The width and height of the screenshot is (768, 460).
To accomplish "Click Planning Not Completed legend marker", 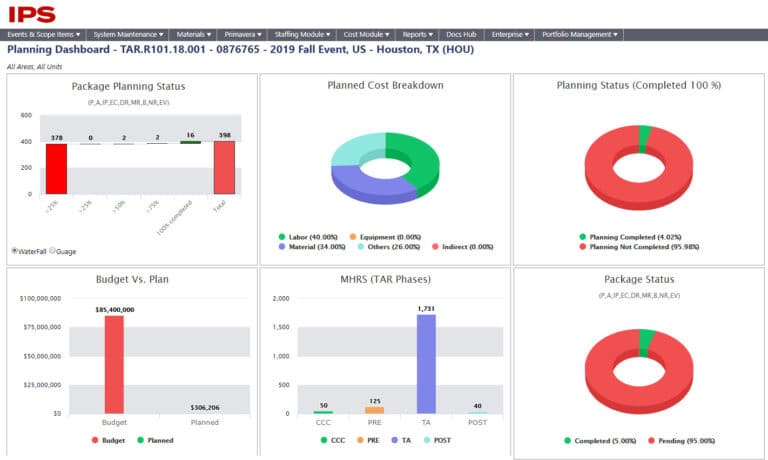I will [x=583, y=246].
